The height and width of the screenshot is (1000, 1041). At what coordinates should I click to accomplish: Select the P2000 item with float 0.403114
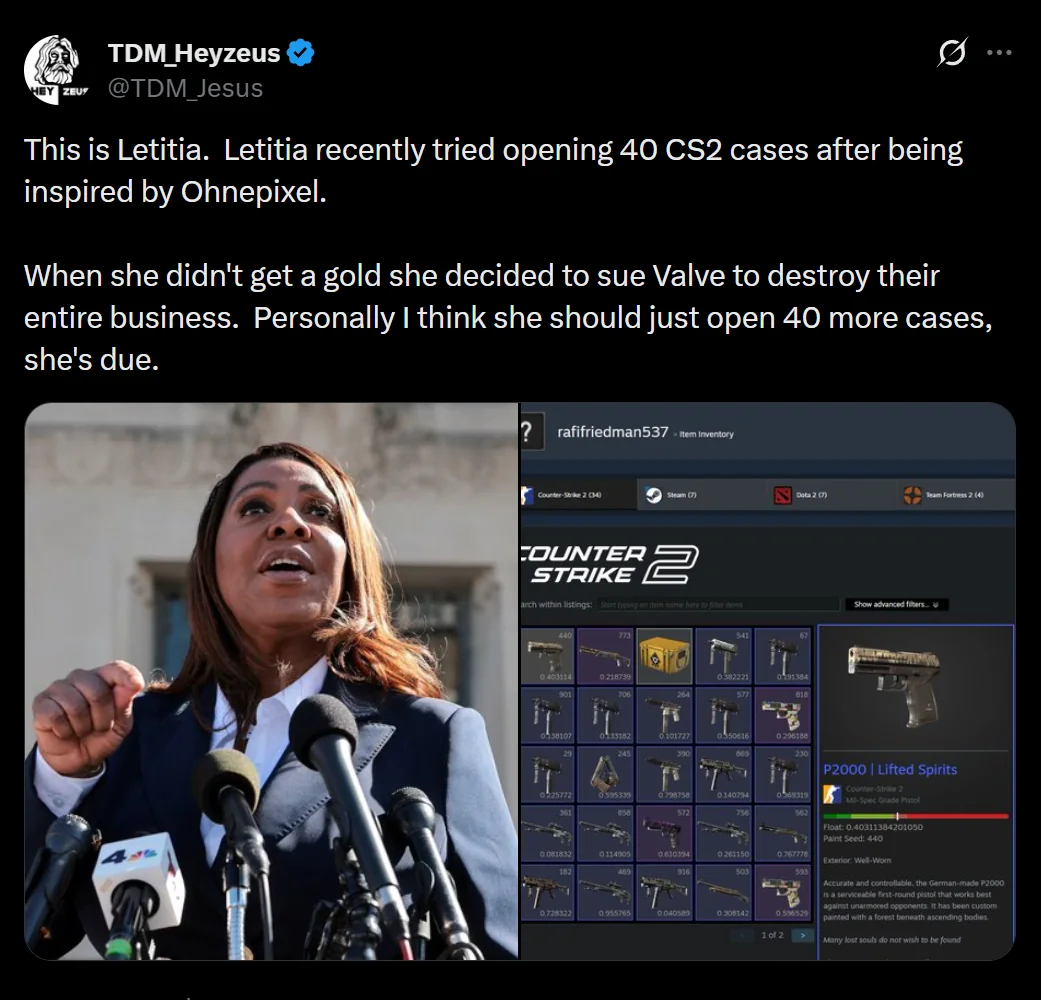click(547, 656)
